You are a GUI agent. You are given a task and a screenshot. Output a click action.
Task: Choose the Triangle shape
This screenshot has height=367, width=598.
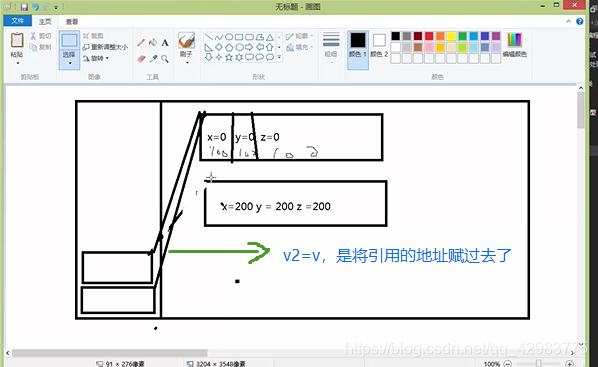270,37
